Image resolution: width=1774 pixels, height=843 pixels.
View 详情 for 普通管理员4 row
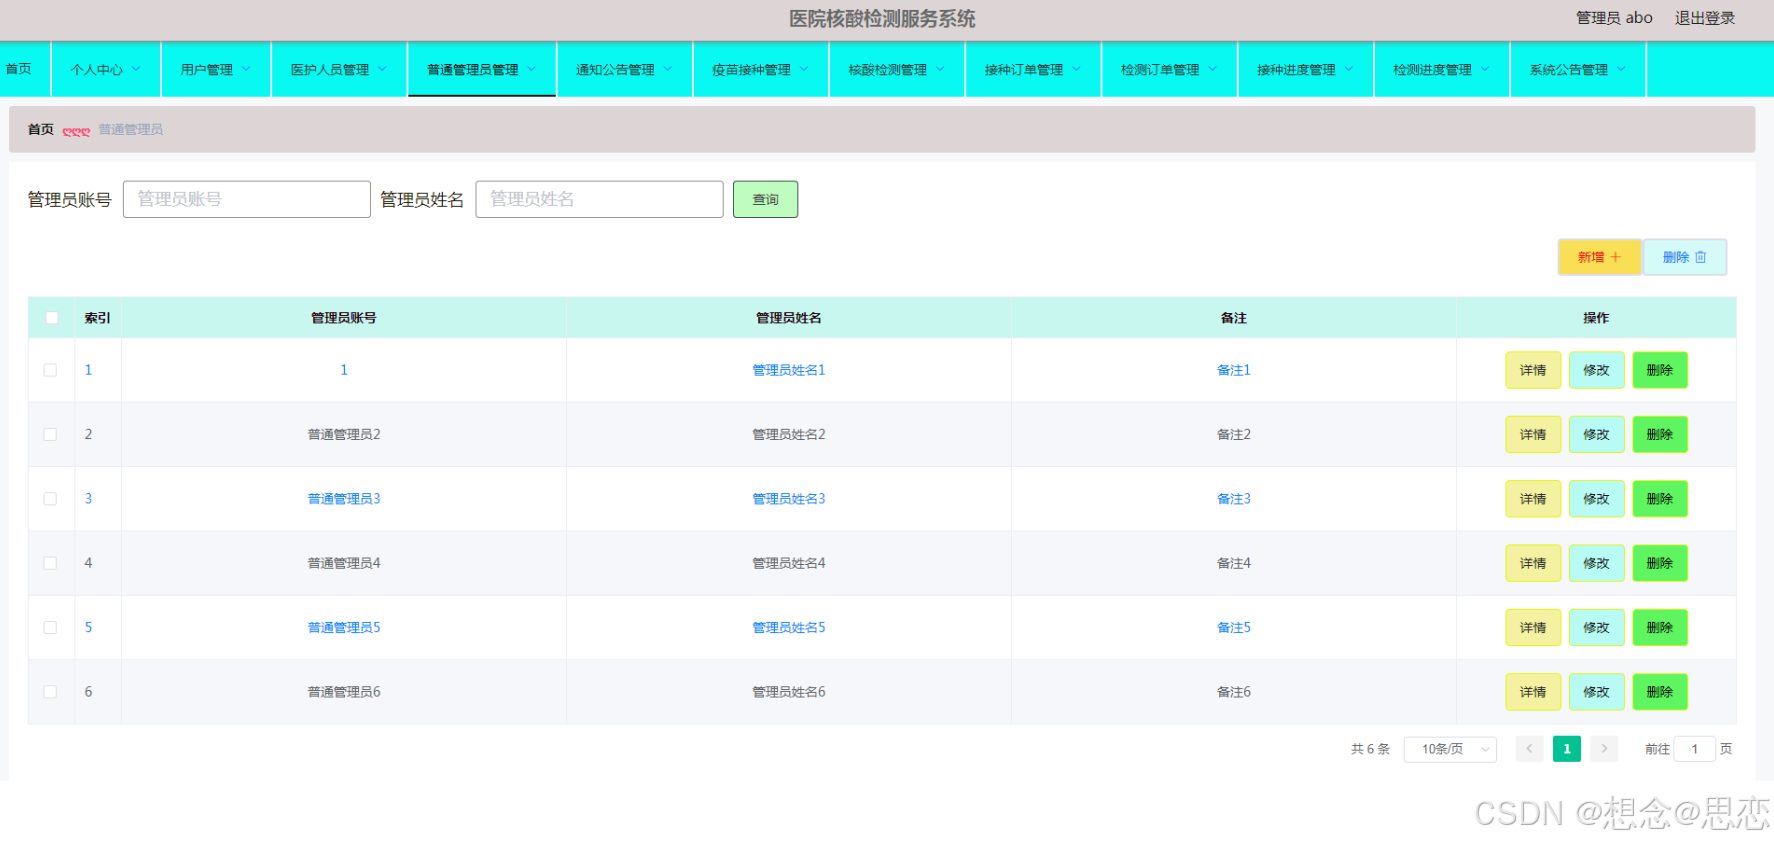coord(1533,563)
